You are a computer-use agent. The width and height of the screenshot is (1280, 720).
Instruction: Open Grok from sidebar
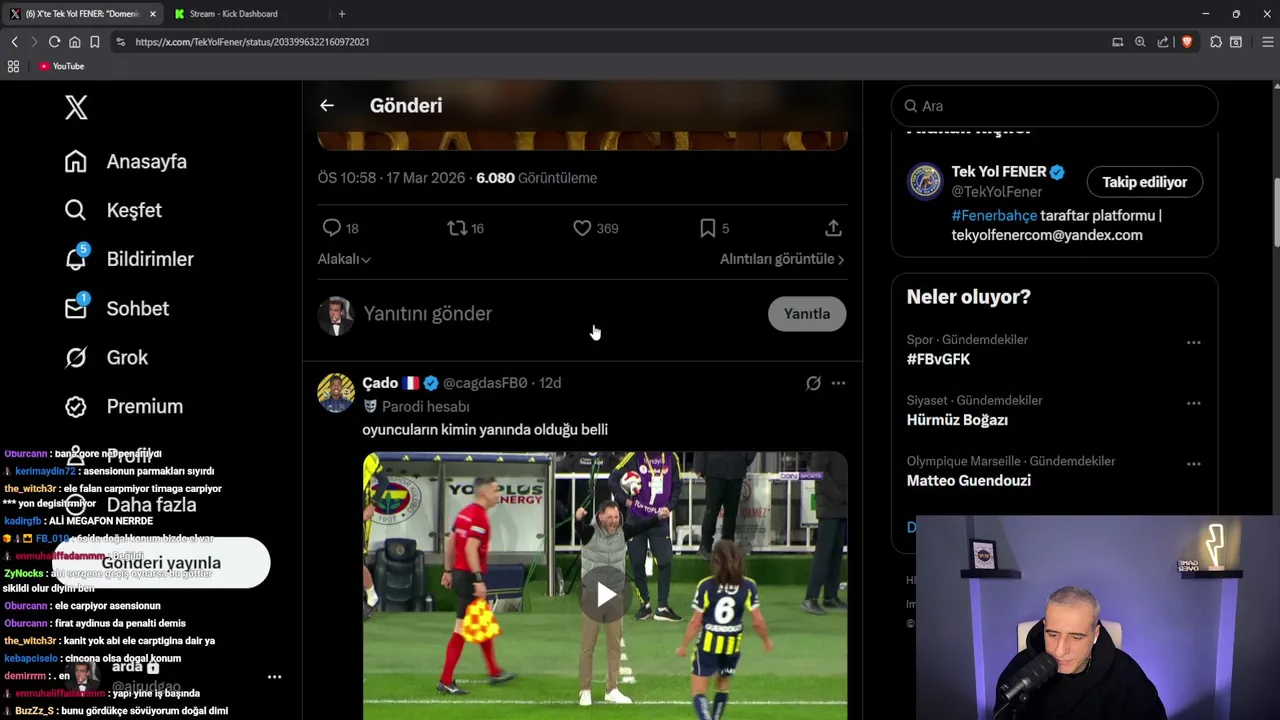[x=106, y=357]
